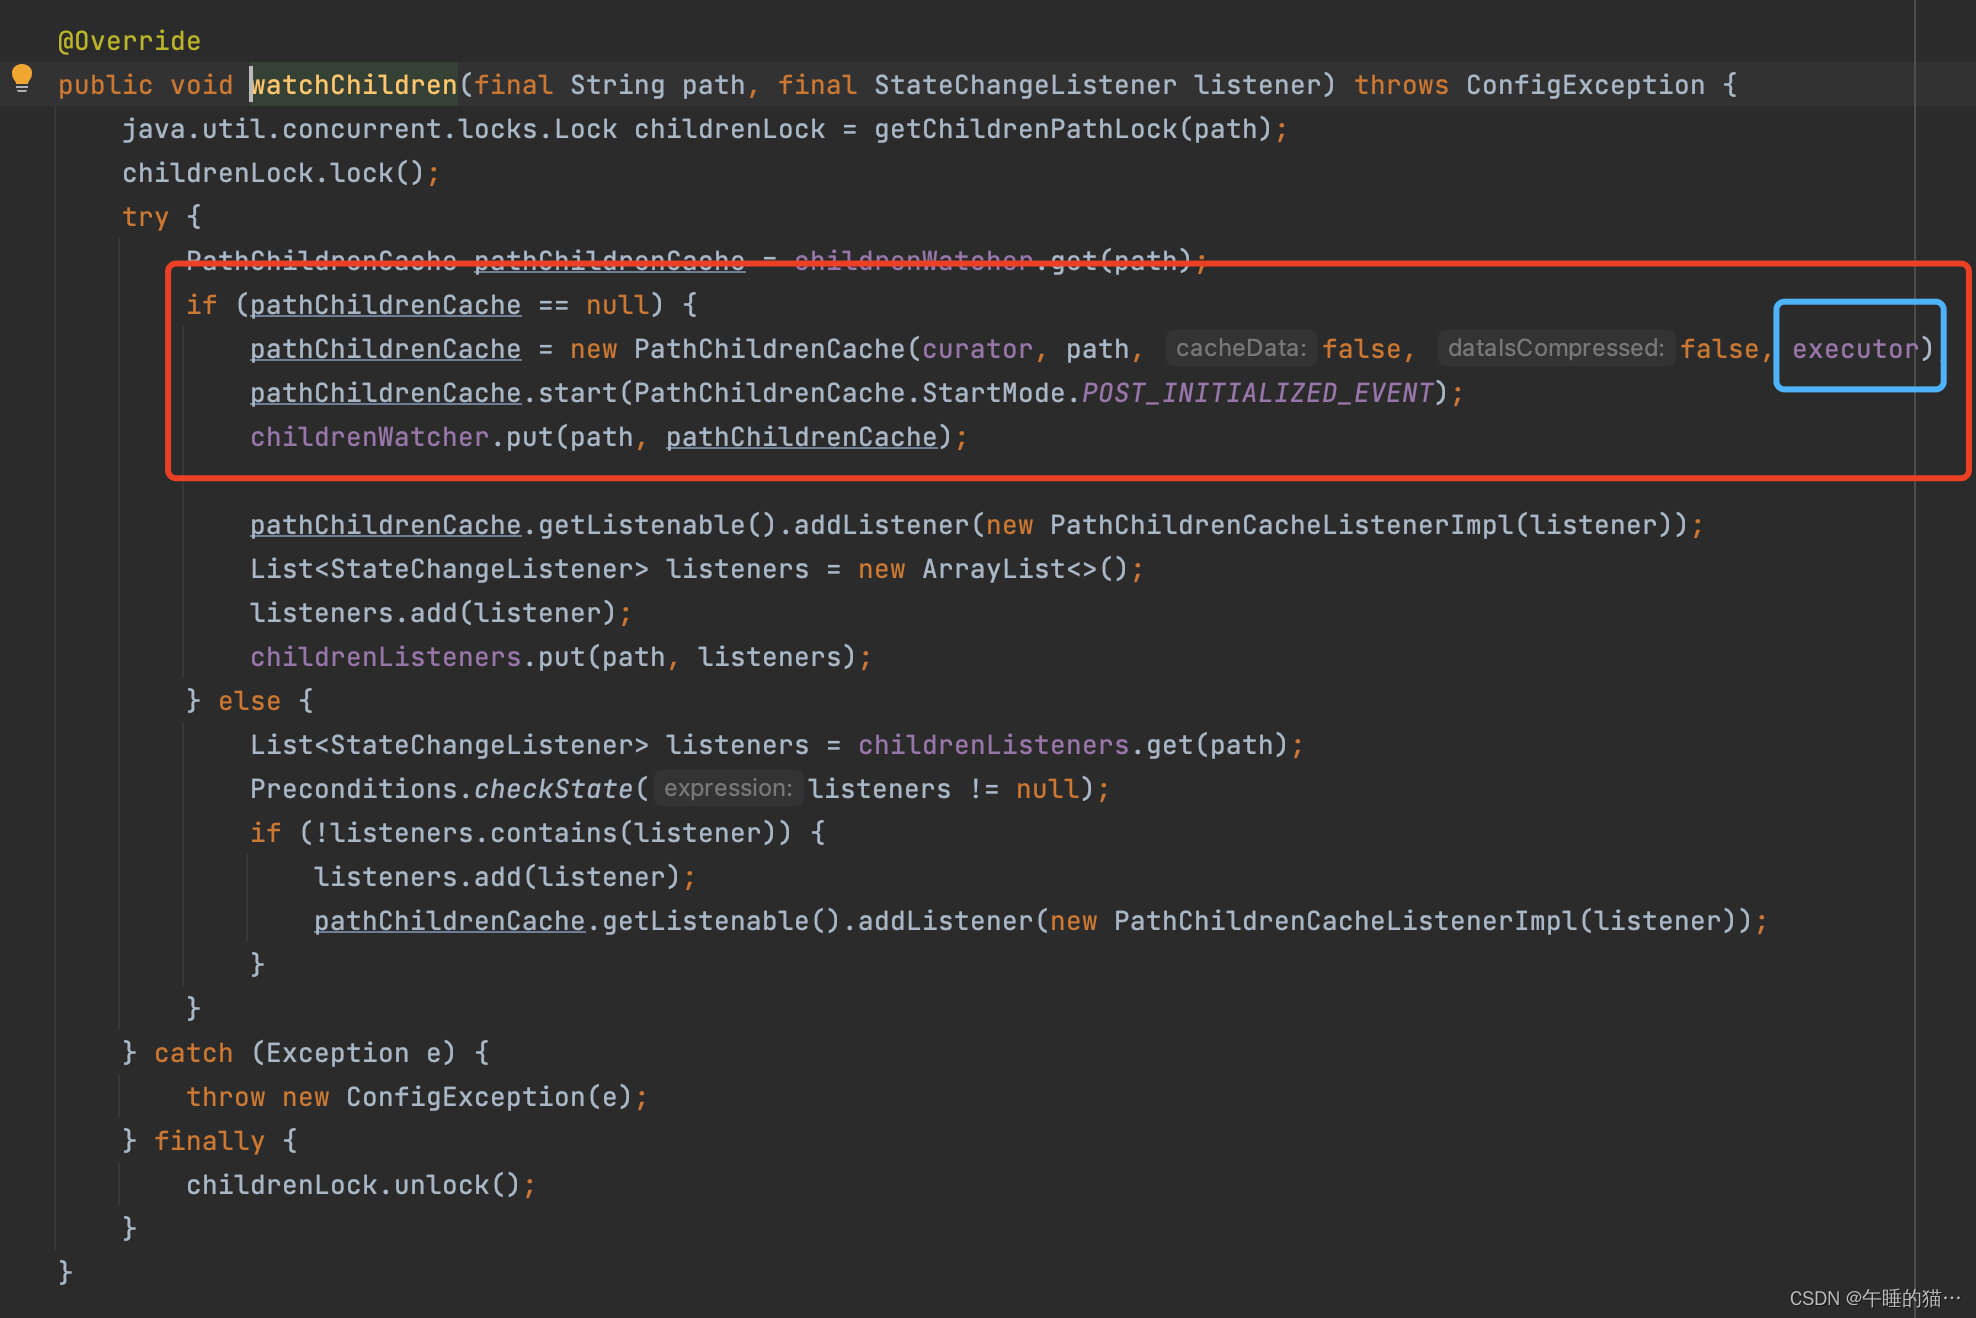
Task: Click the yellow lightbulb intention icon
Action: coord(22,78)
